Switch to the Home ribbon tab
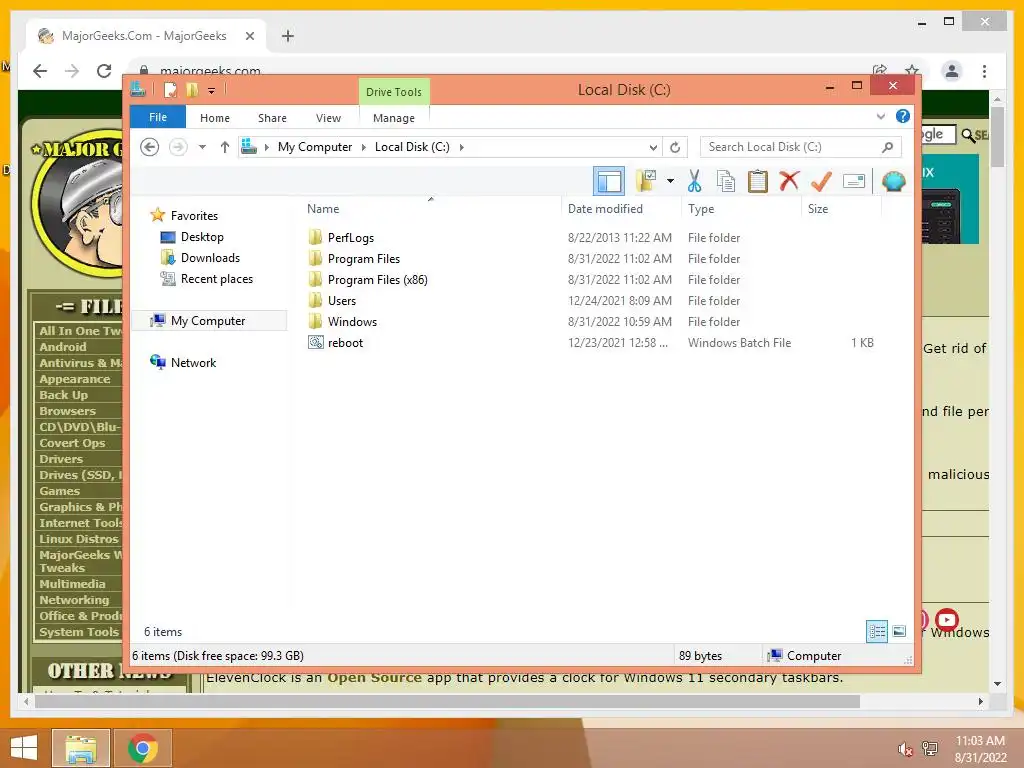 click(215, 118)
